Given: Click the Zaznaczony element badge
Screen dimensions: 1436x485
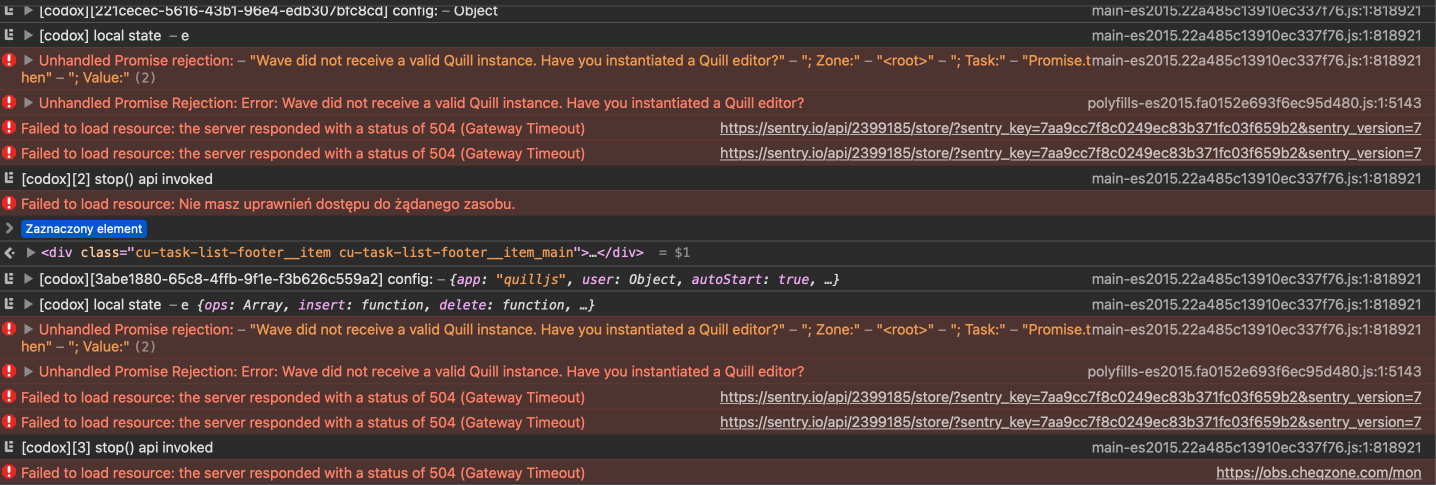Looking at the screenshot, I should pyautogui.click(x=84, y=229).
